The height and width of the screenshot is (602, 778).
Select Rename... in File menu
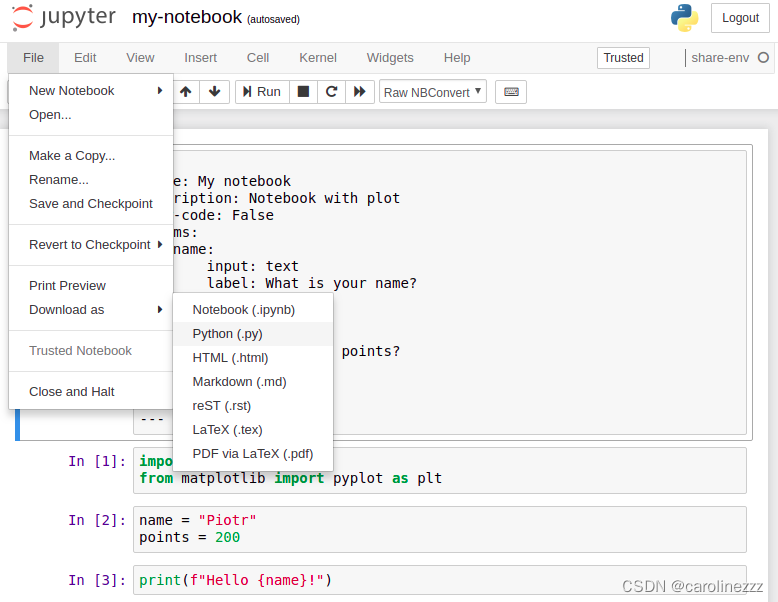[x=91, y=180]
